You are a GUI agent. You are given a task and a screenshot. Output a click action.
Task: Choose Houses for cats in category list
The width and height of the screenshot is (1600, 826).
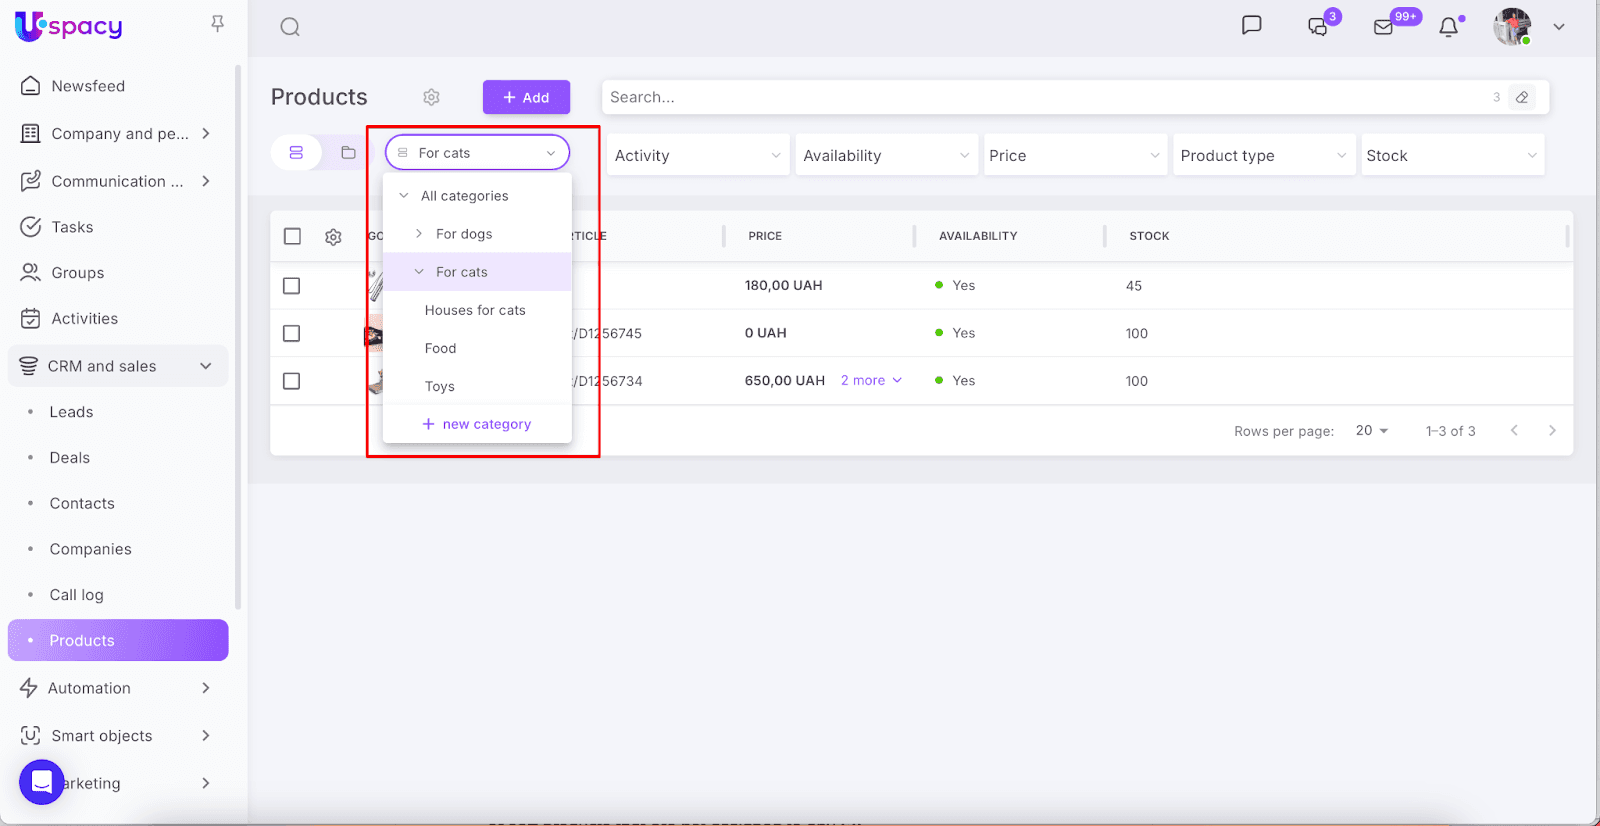click(x=475, y=310)
